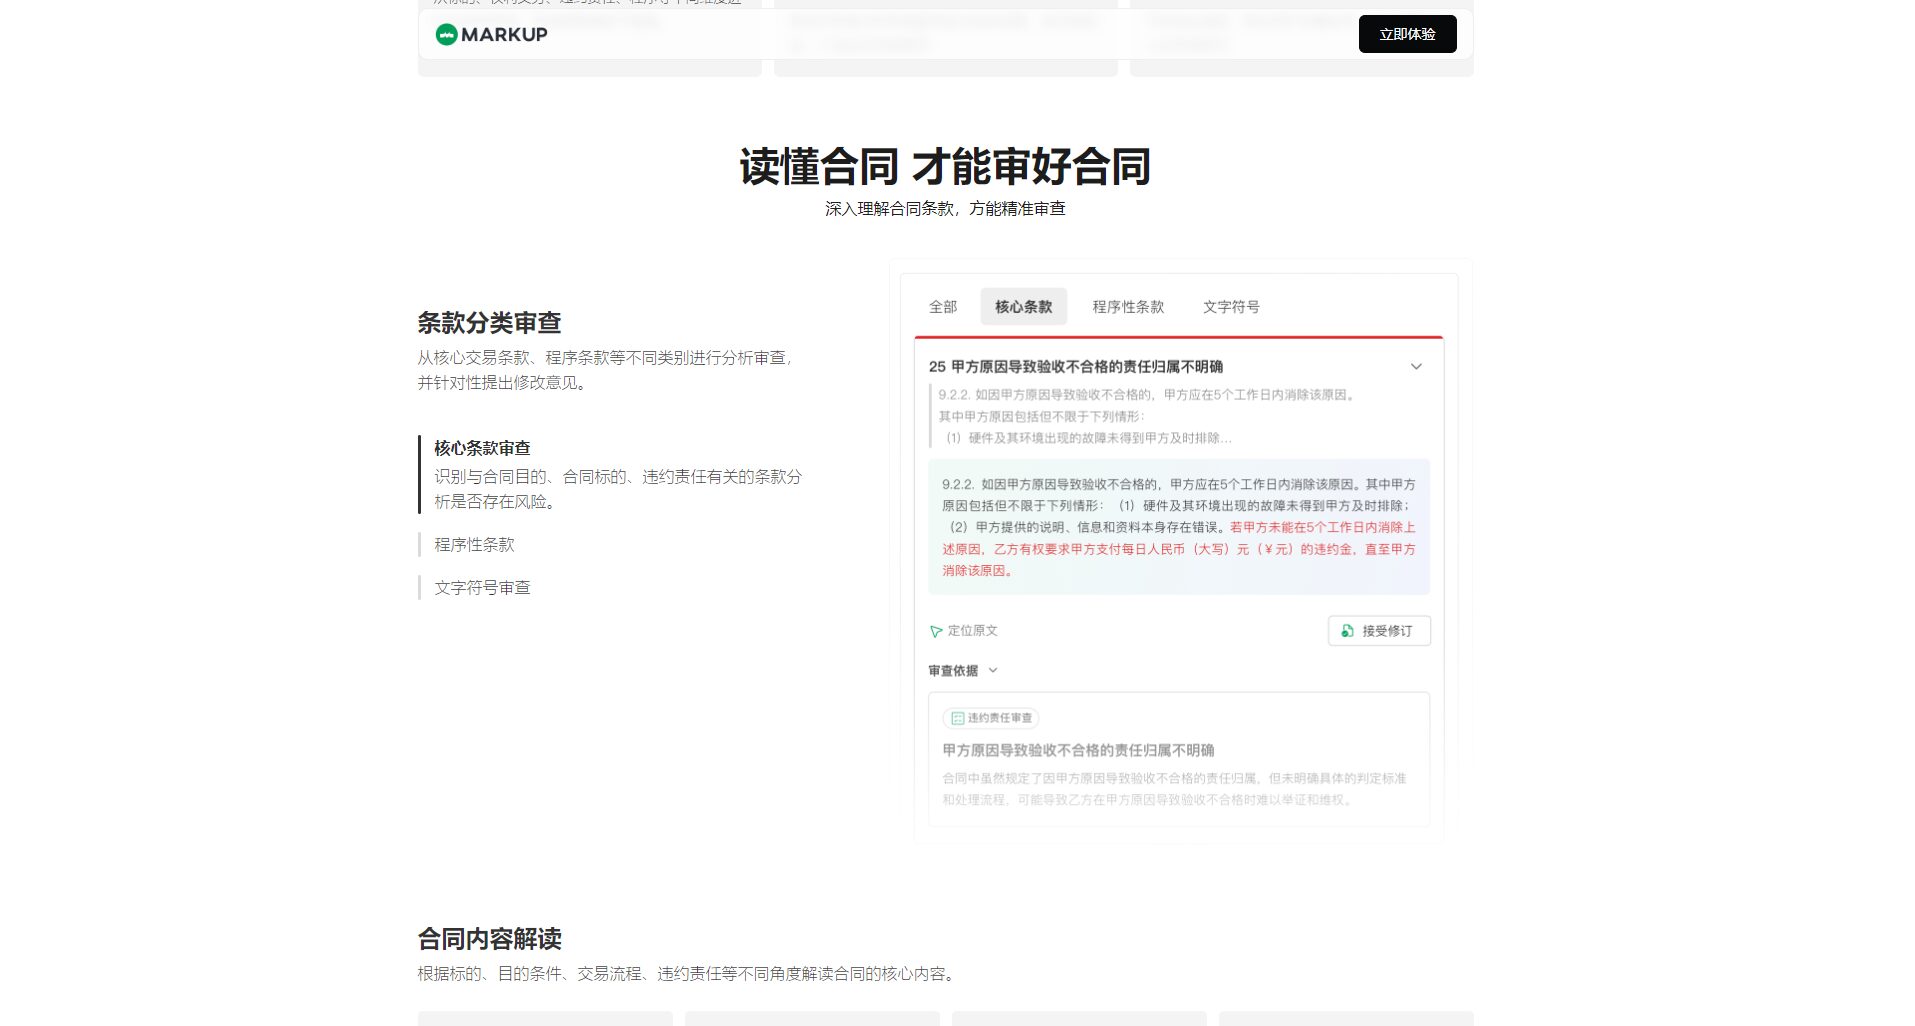Image resolution: width=1915 pixels, height=1026 pixels.
Task: Click the 接受修订 button
Action: tap(1379, 631)
